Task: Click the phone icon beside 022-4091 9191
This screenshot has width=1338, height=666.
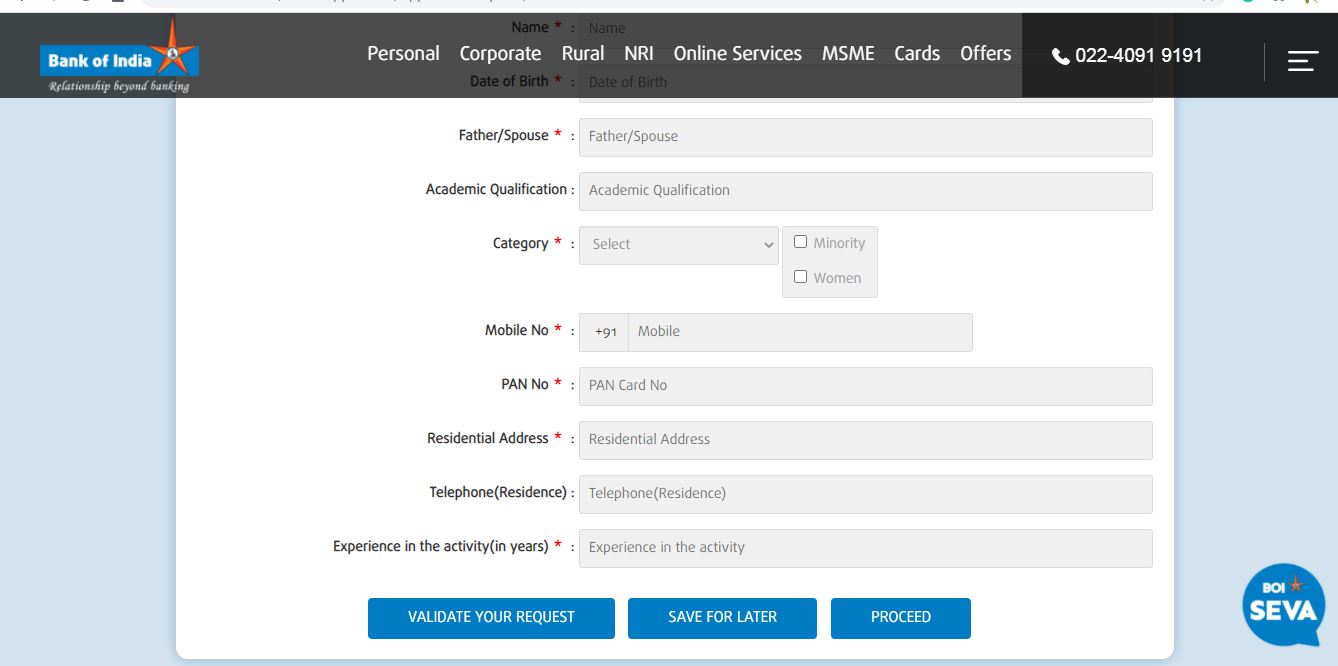Action: point(1061,56)
